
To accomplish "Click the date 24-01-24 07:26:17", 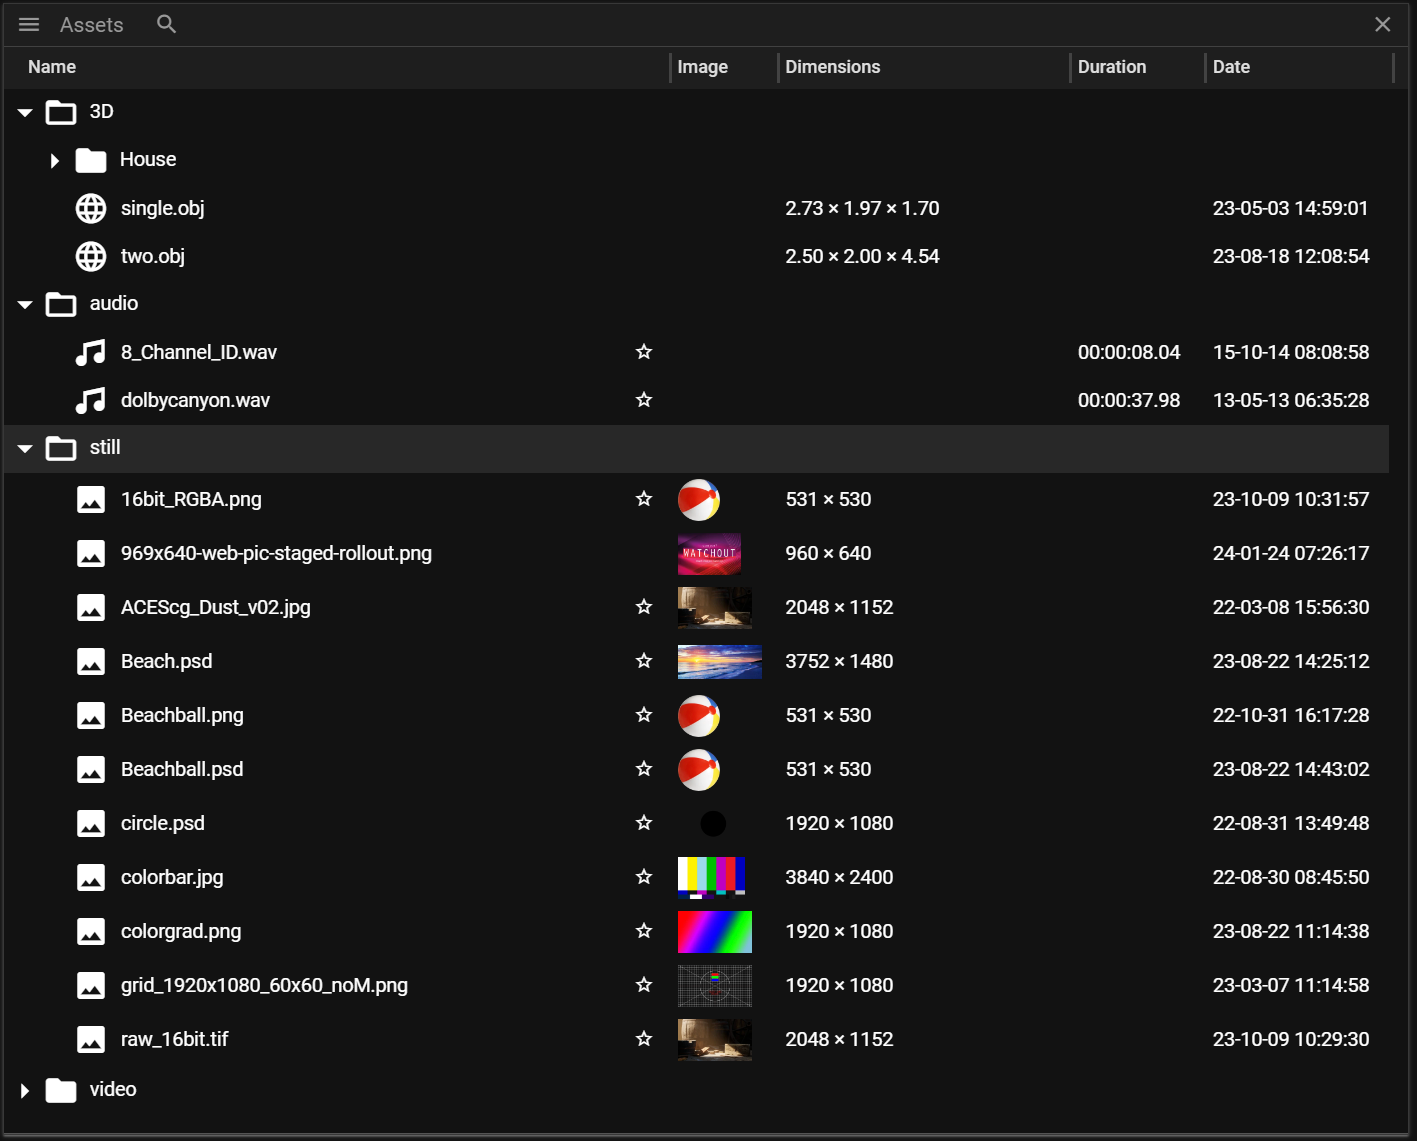I will (x=1291, y=553).
